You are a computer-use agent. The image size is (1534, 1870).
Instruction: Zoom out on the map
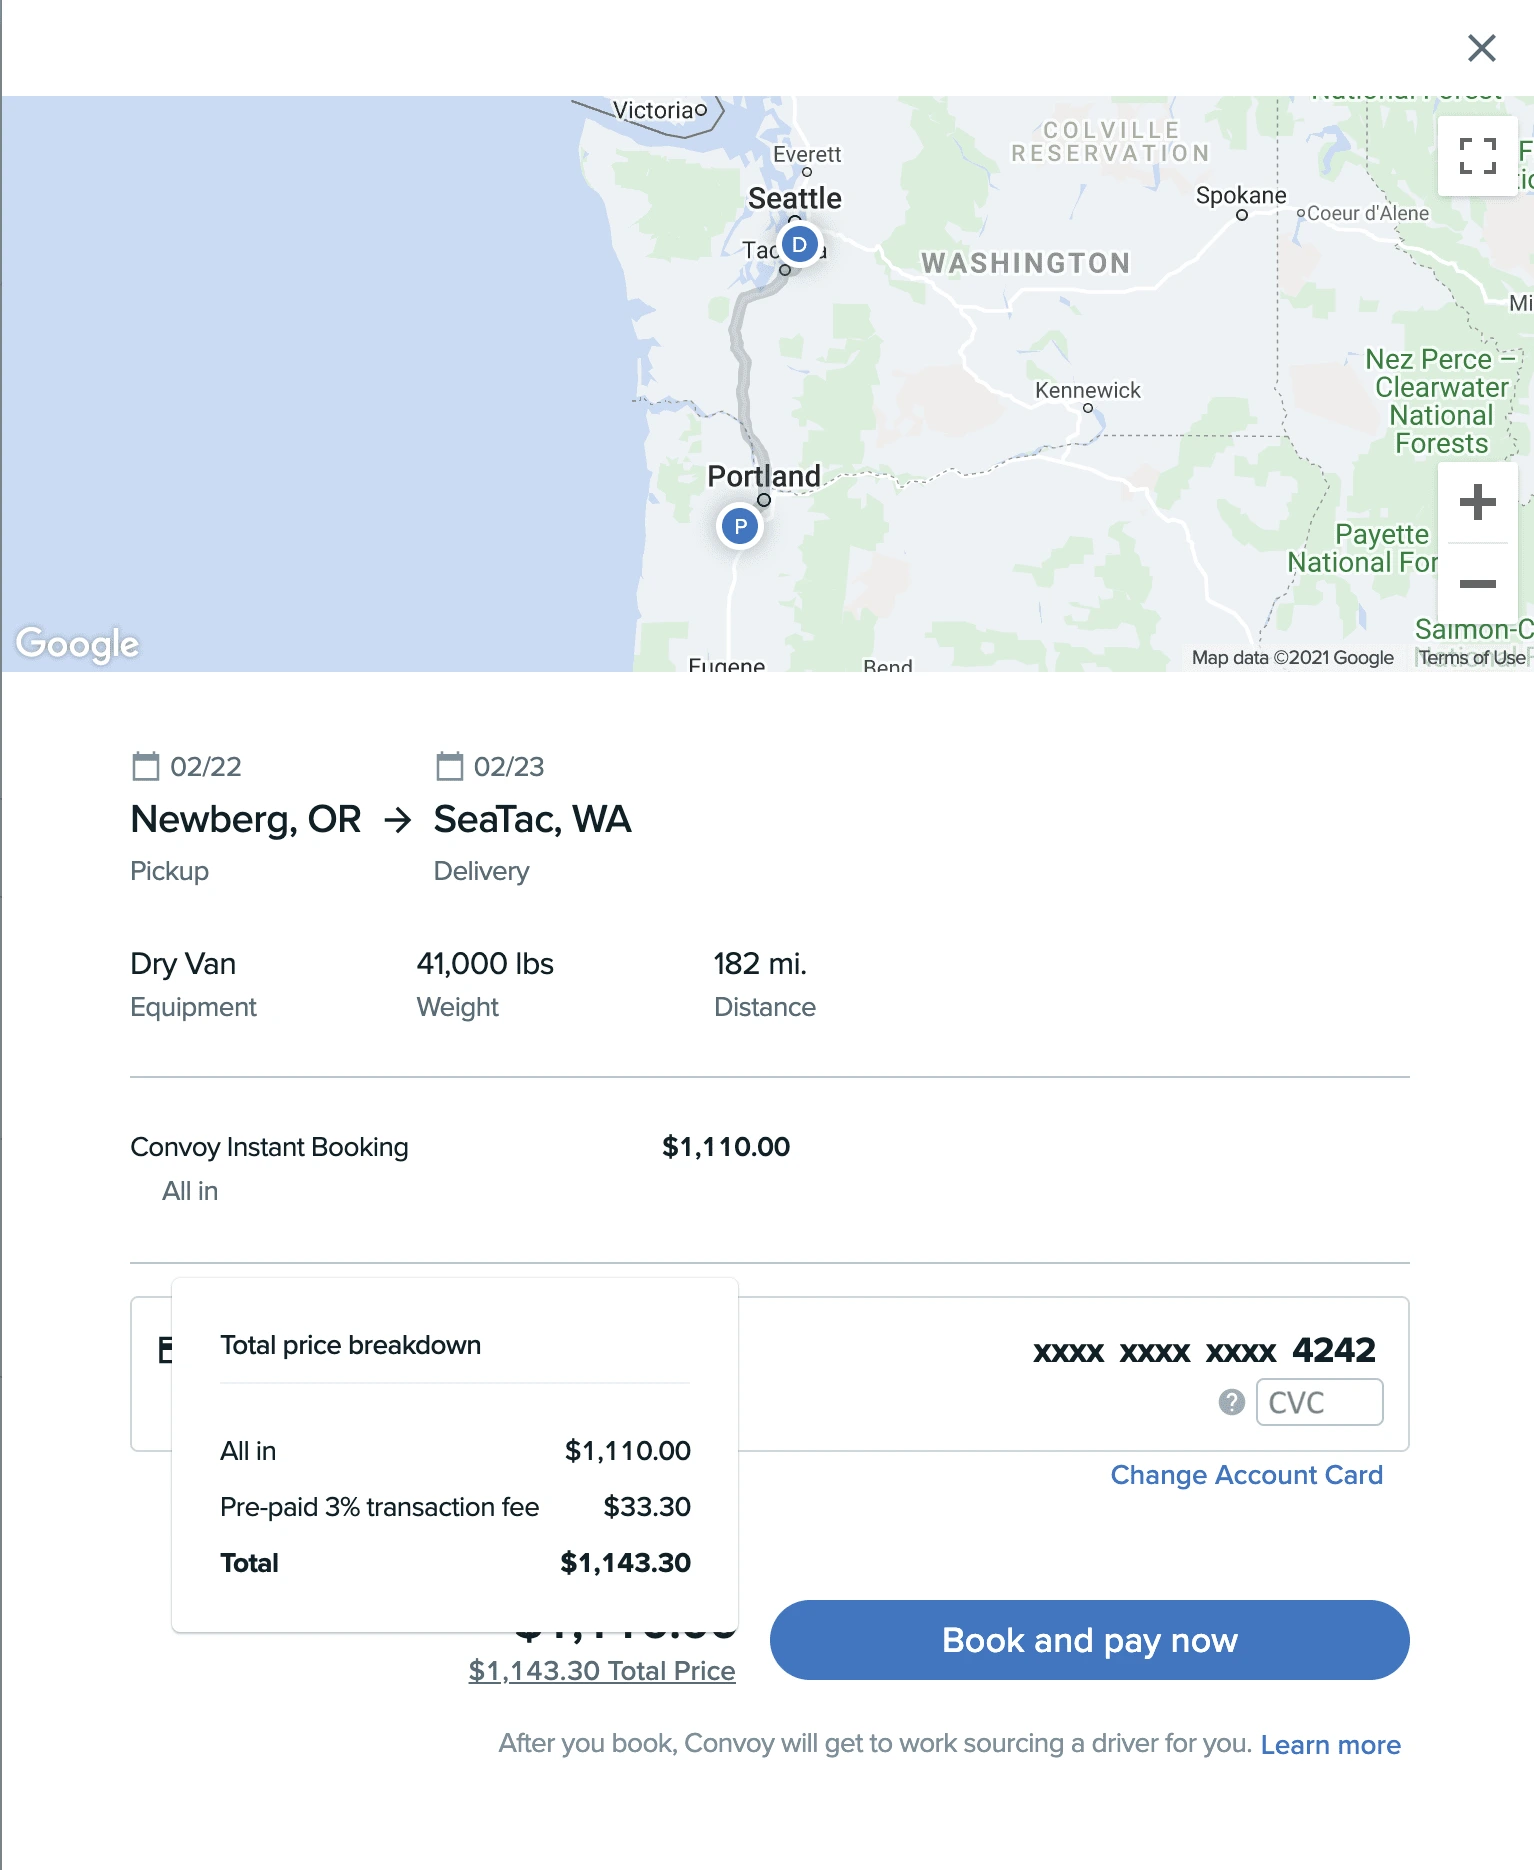click(x=1477, y=584)
